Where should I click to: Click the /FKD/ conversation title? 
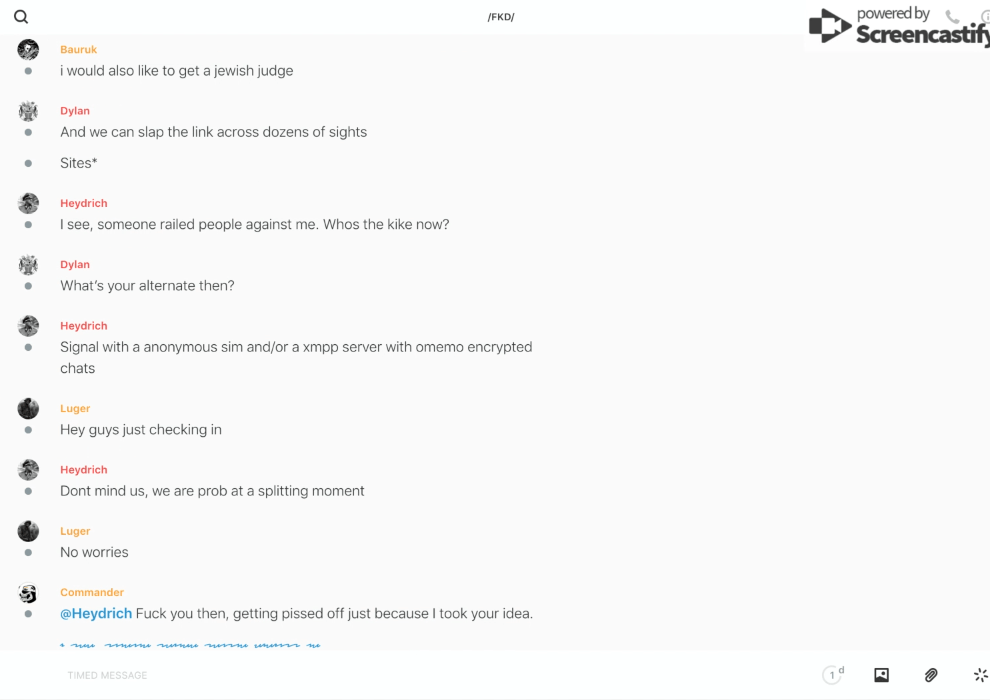(501, 17)
